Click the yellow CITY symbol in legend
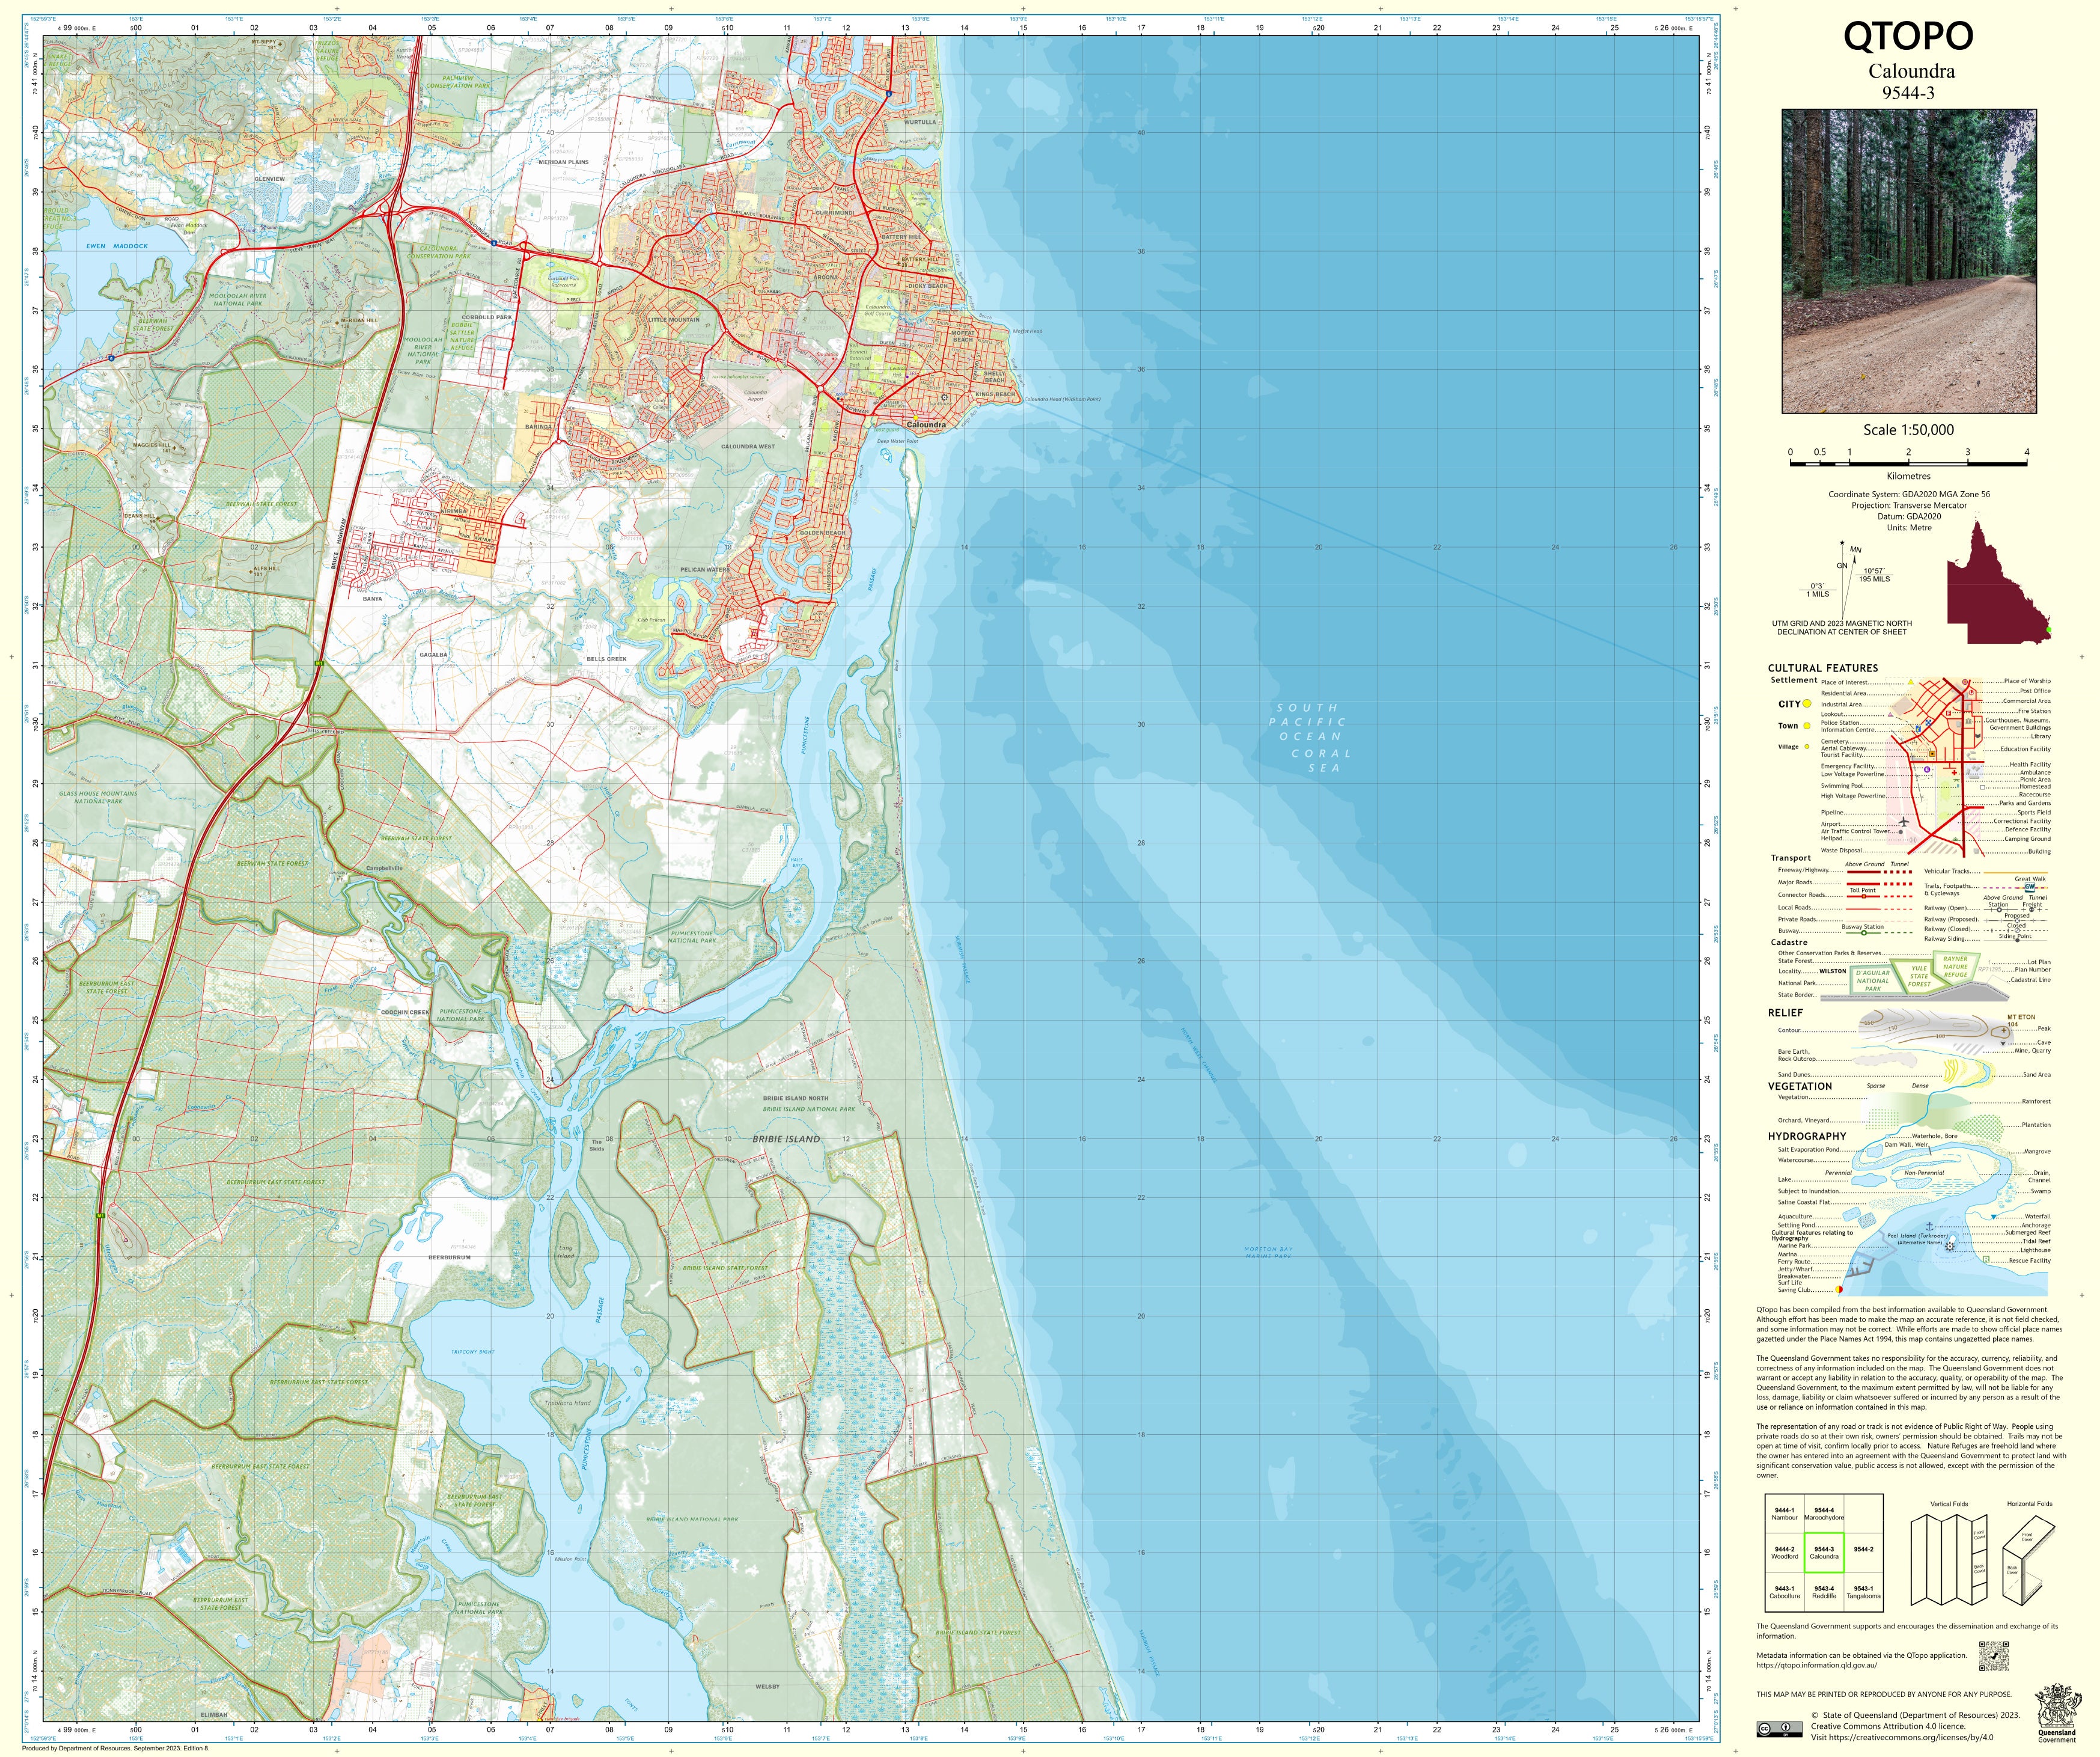2100x1757 pixels. point(1807,704)
